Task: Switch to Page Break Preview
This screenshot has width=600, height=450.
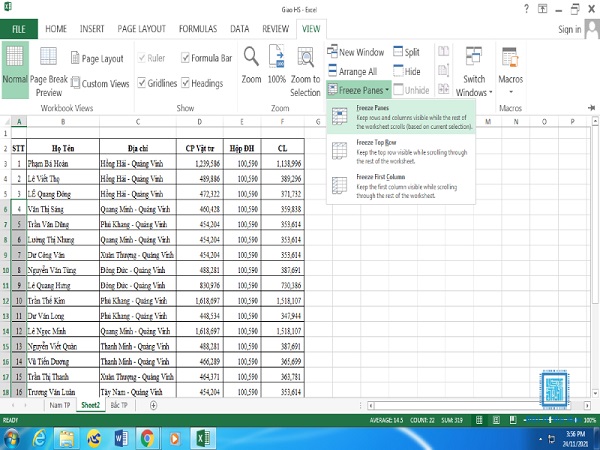Action: click(x=49, y=71)
